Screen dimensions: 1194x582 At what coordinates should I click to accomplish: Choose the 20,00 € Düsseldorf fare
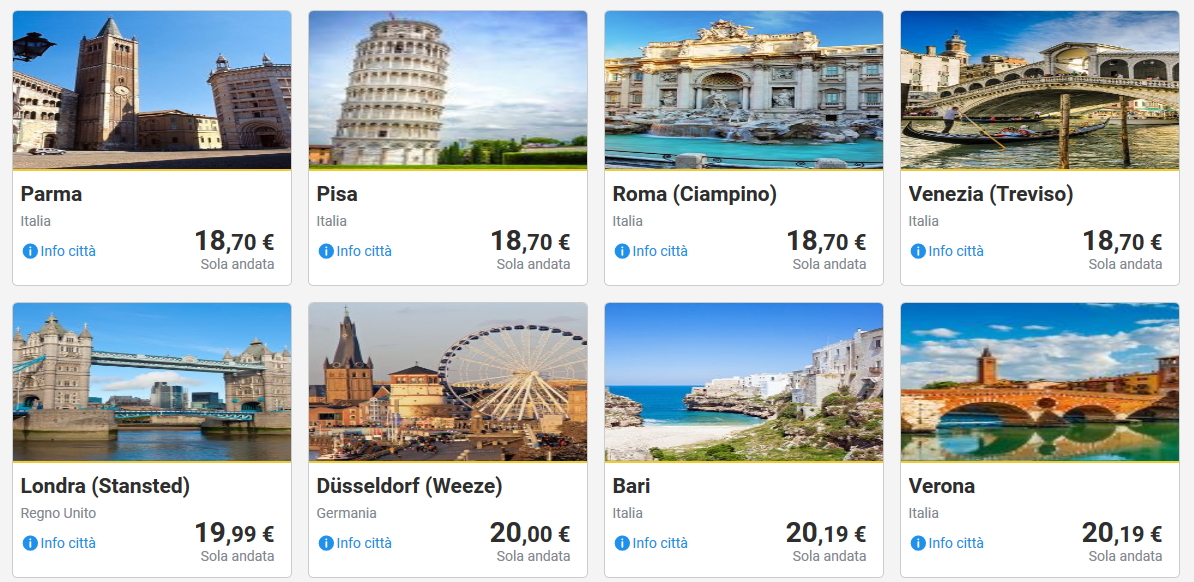tap(530, 534)
